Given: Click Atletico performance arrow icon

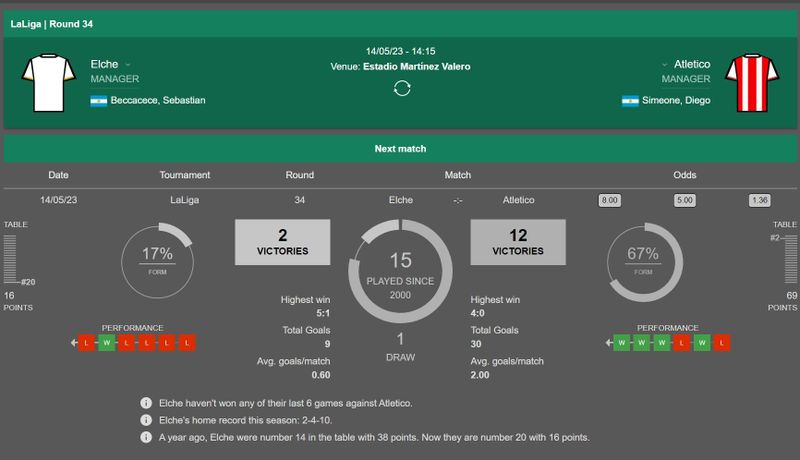Looking at the screenshot, I should 609,343.
